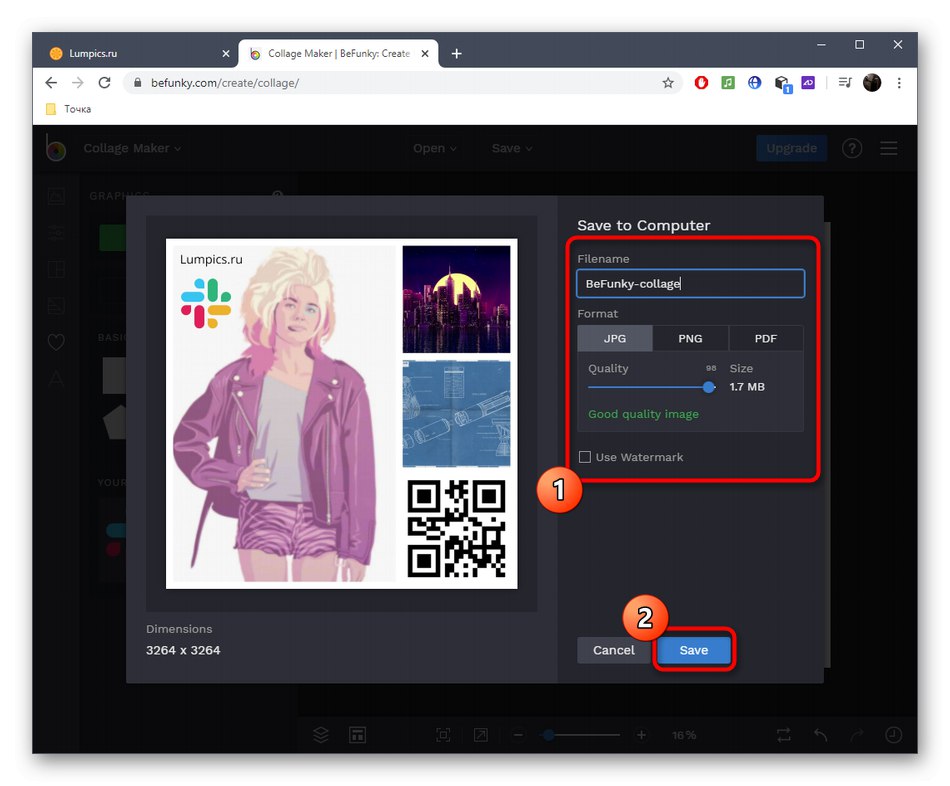This screenshot has height=786, width=950.
Task: Click the browser address bar URL
Action: pos(225,83)
